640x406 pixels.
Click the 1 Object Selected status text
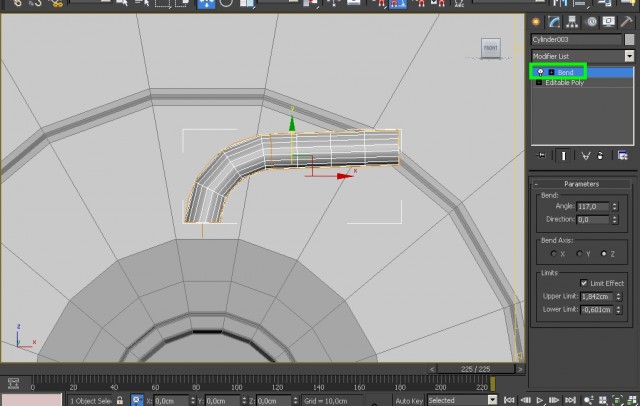90,401
